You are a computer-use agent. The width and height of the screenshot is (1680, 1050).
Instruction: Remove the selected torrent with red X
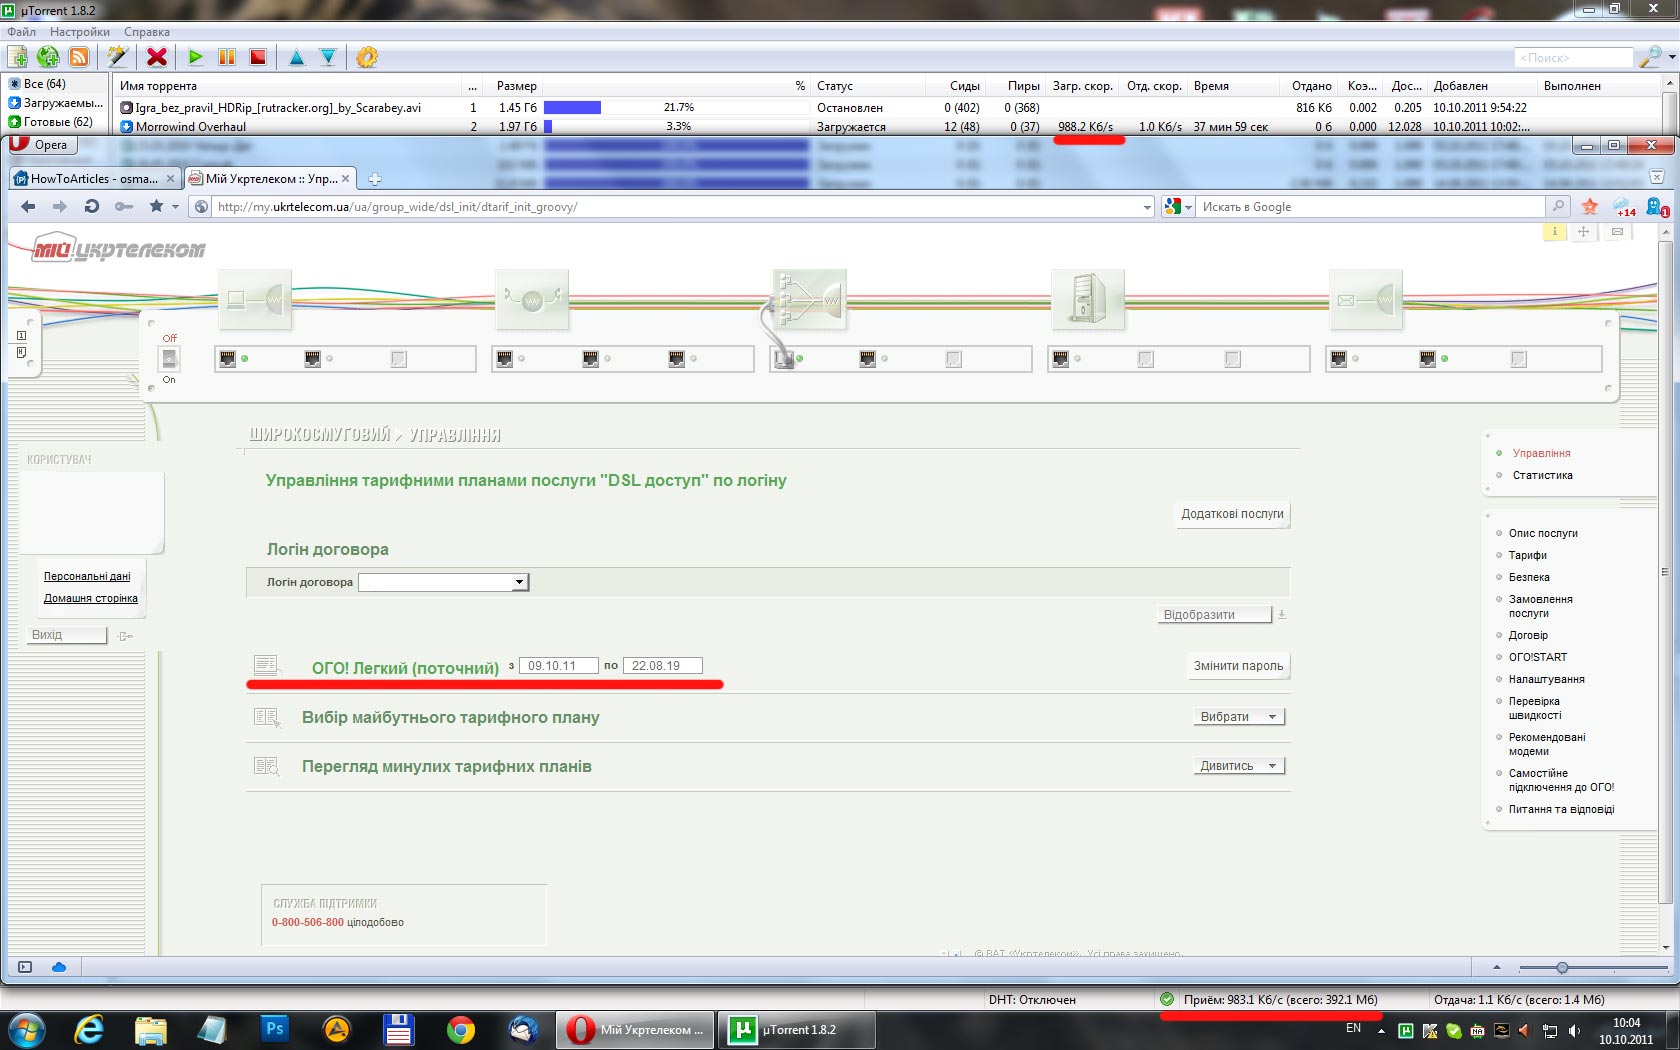(157, 57)
